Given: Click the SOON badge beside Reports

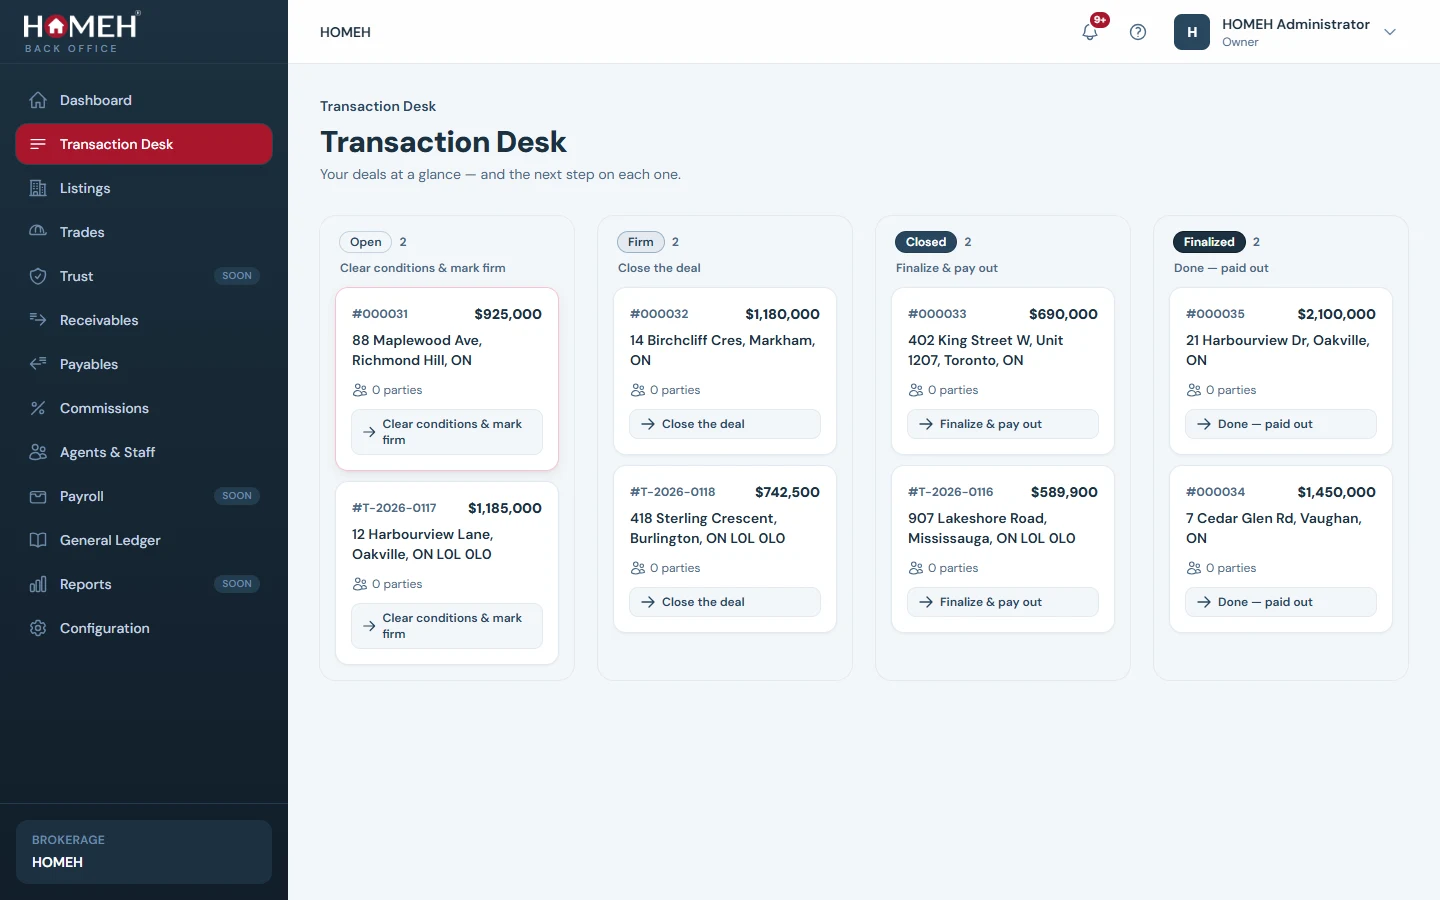Looking at the screenshot, I should tap(237, 584).
